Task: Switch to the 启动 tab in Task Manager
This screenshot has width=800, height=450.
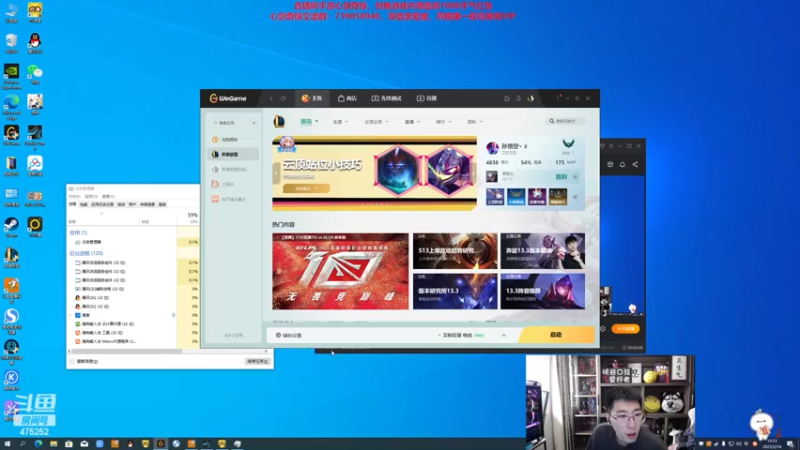Action: (x=121, y=205)
